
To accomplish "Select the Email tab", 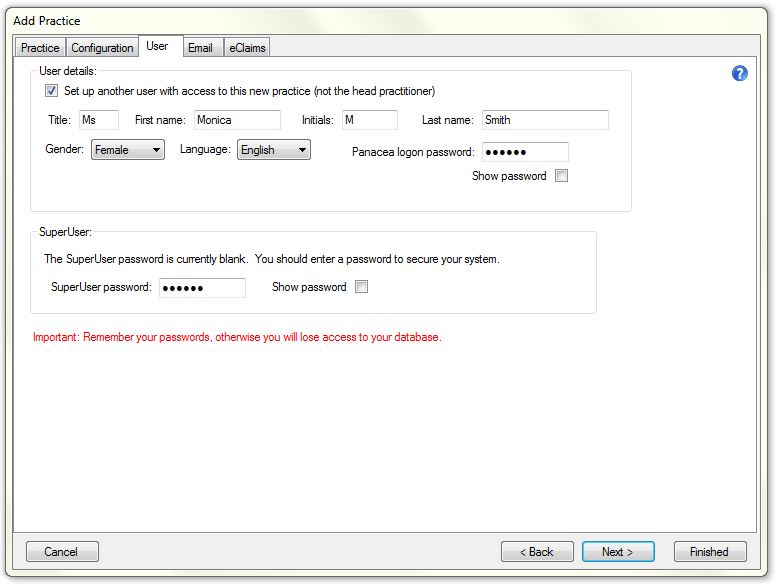I will tap(200, 48).
